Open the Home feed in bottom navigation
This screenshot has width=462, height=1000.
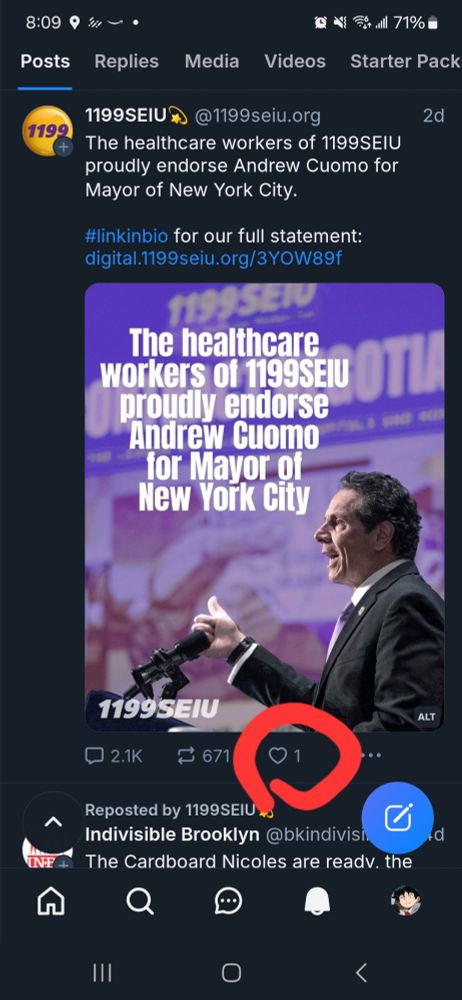click(x=51, y=901)
